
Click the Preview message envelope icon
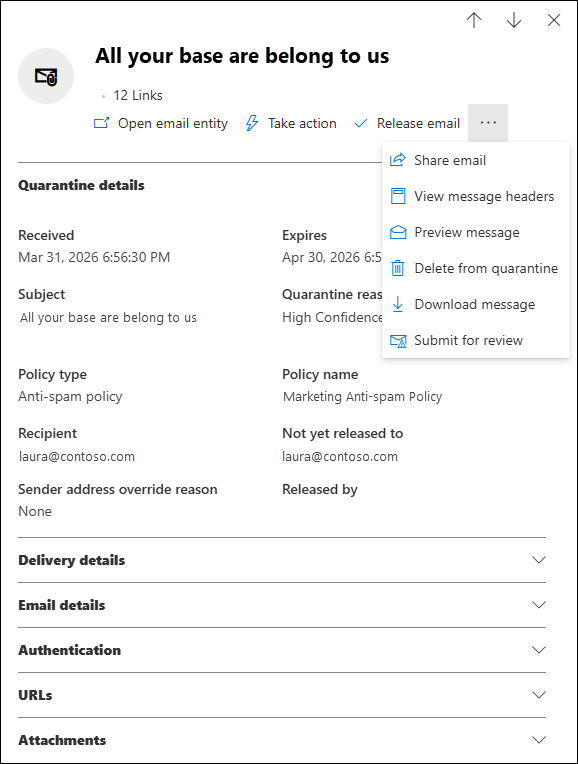pos(398,232)
